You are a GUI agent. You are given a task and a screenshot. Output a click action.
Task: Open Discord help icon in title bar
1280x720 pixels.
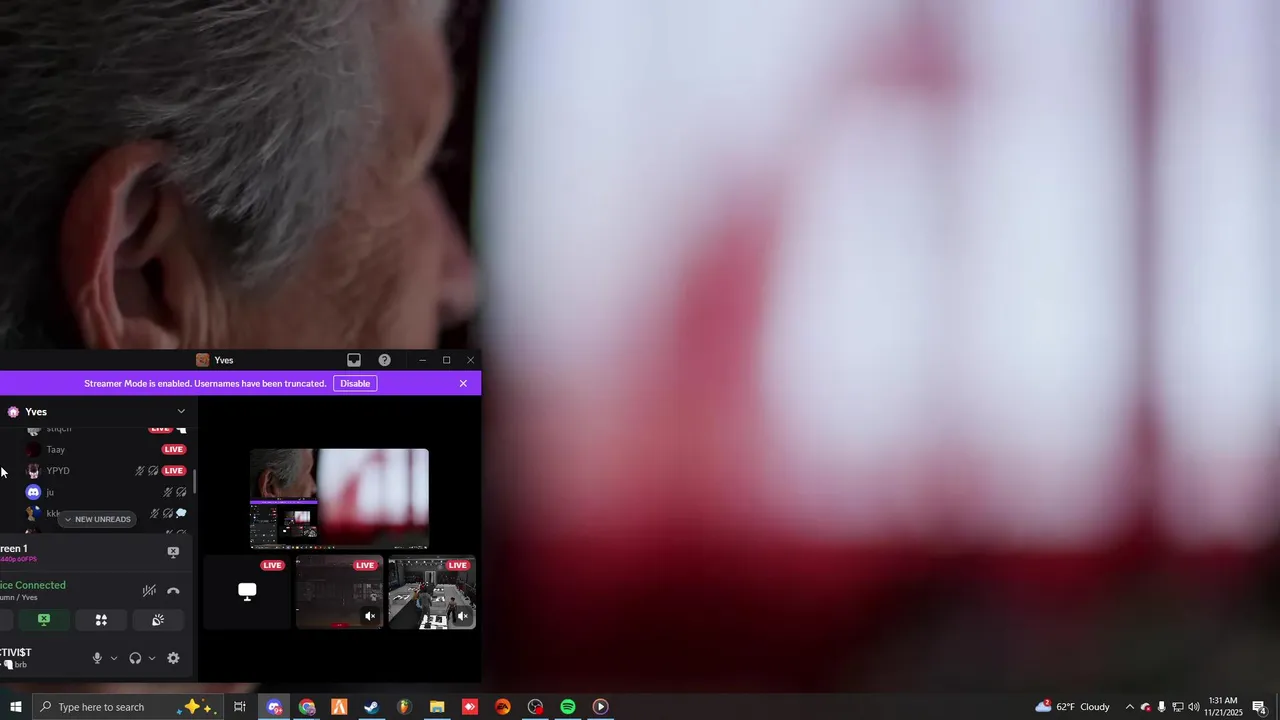[x=384, y=360]
